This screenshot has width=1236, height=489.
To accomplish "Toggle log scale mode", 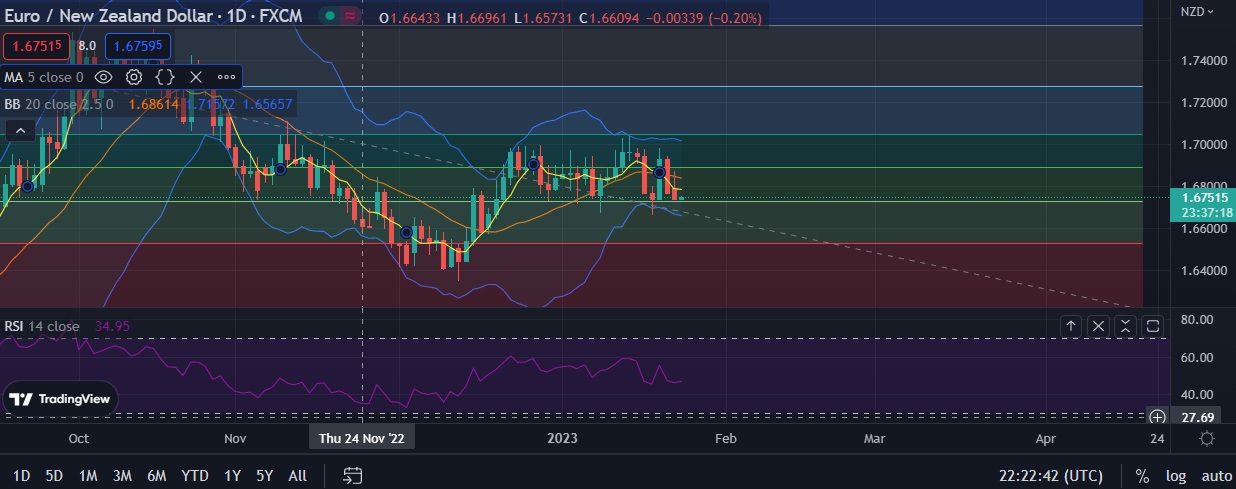I will [x=1174, y=476].
